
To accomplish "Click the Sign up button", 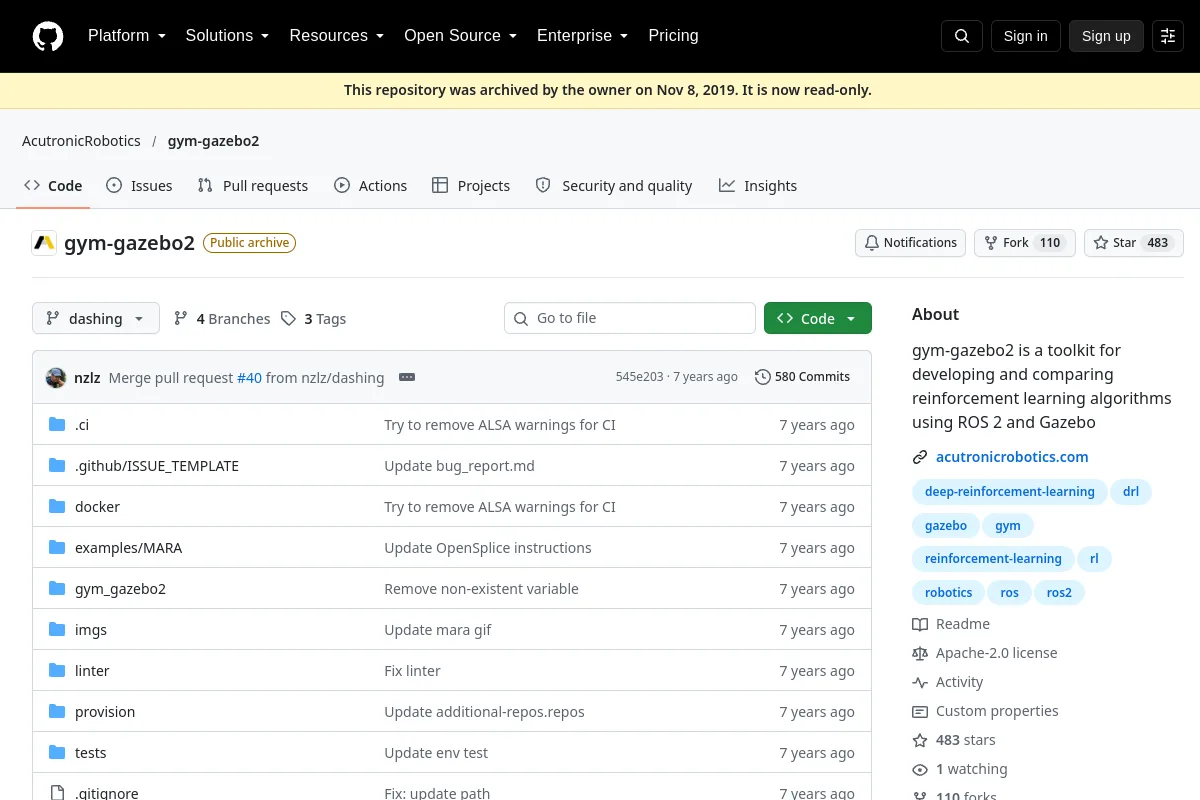I will (1106, 36).
